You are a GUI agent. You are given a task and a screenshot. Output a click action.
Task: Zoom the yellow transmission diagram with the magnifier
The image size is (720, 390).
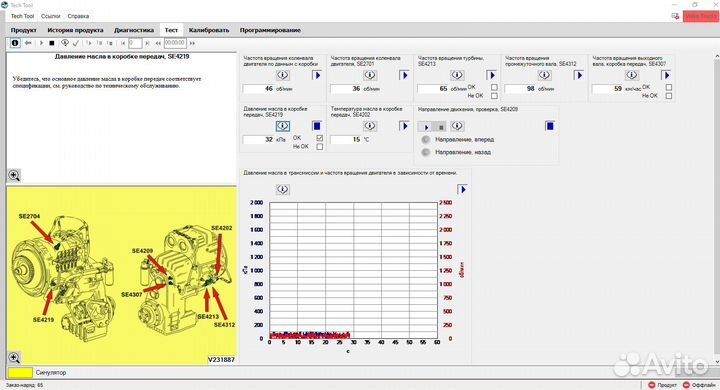coord(14,357)
